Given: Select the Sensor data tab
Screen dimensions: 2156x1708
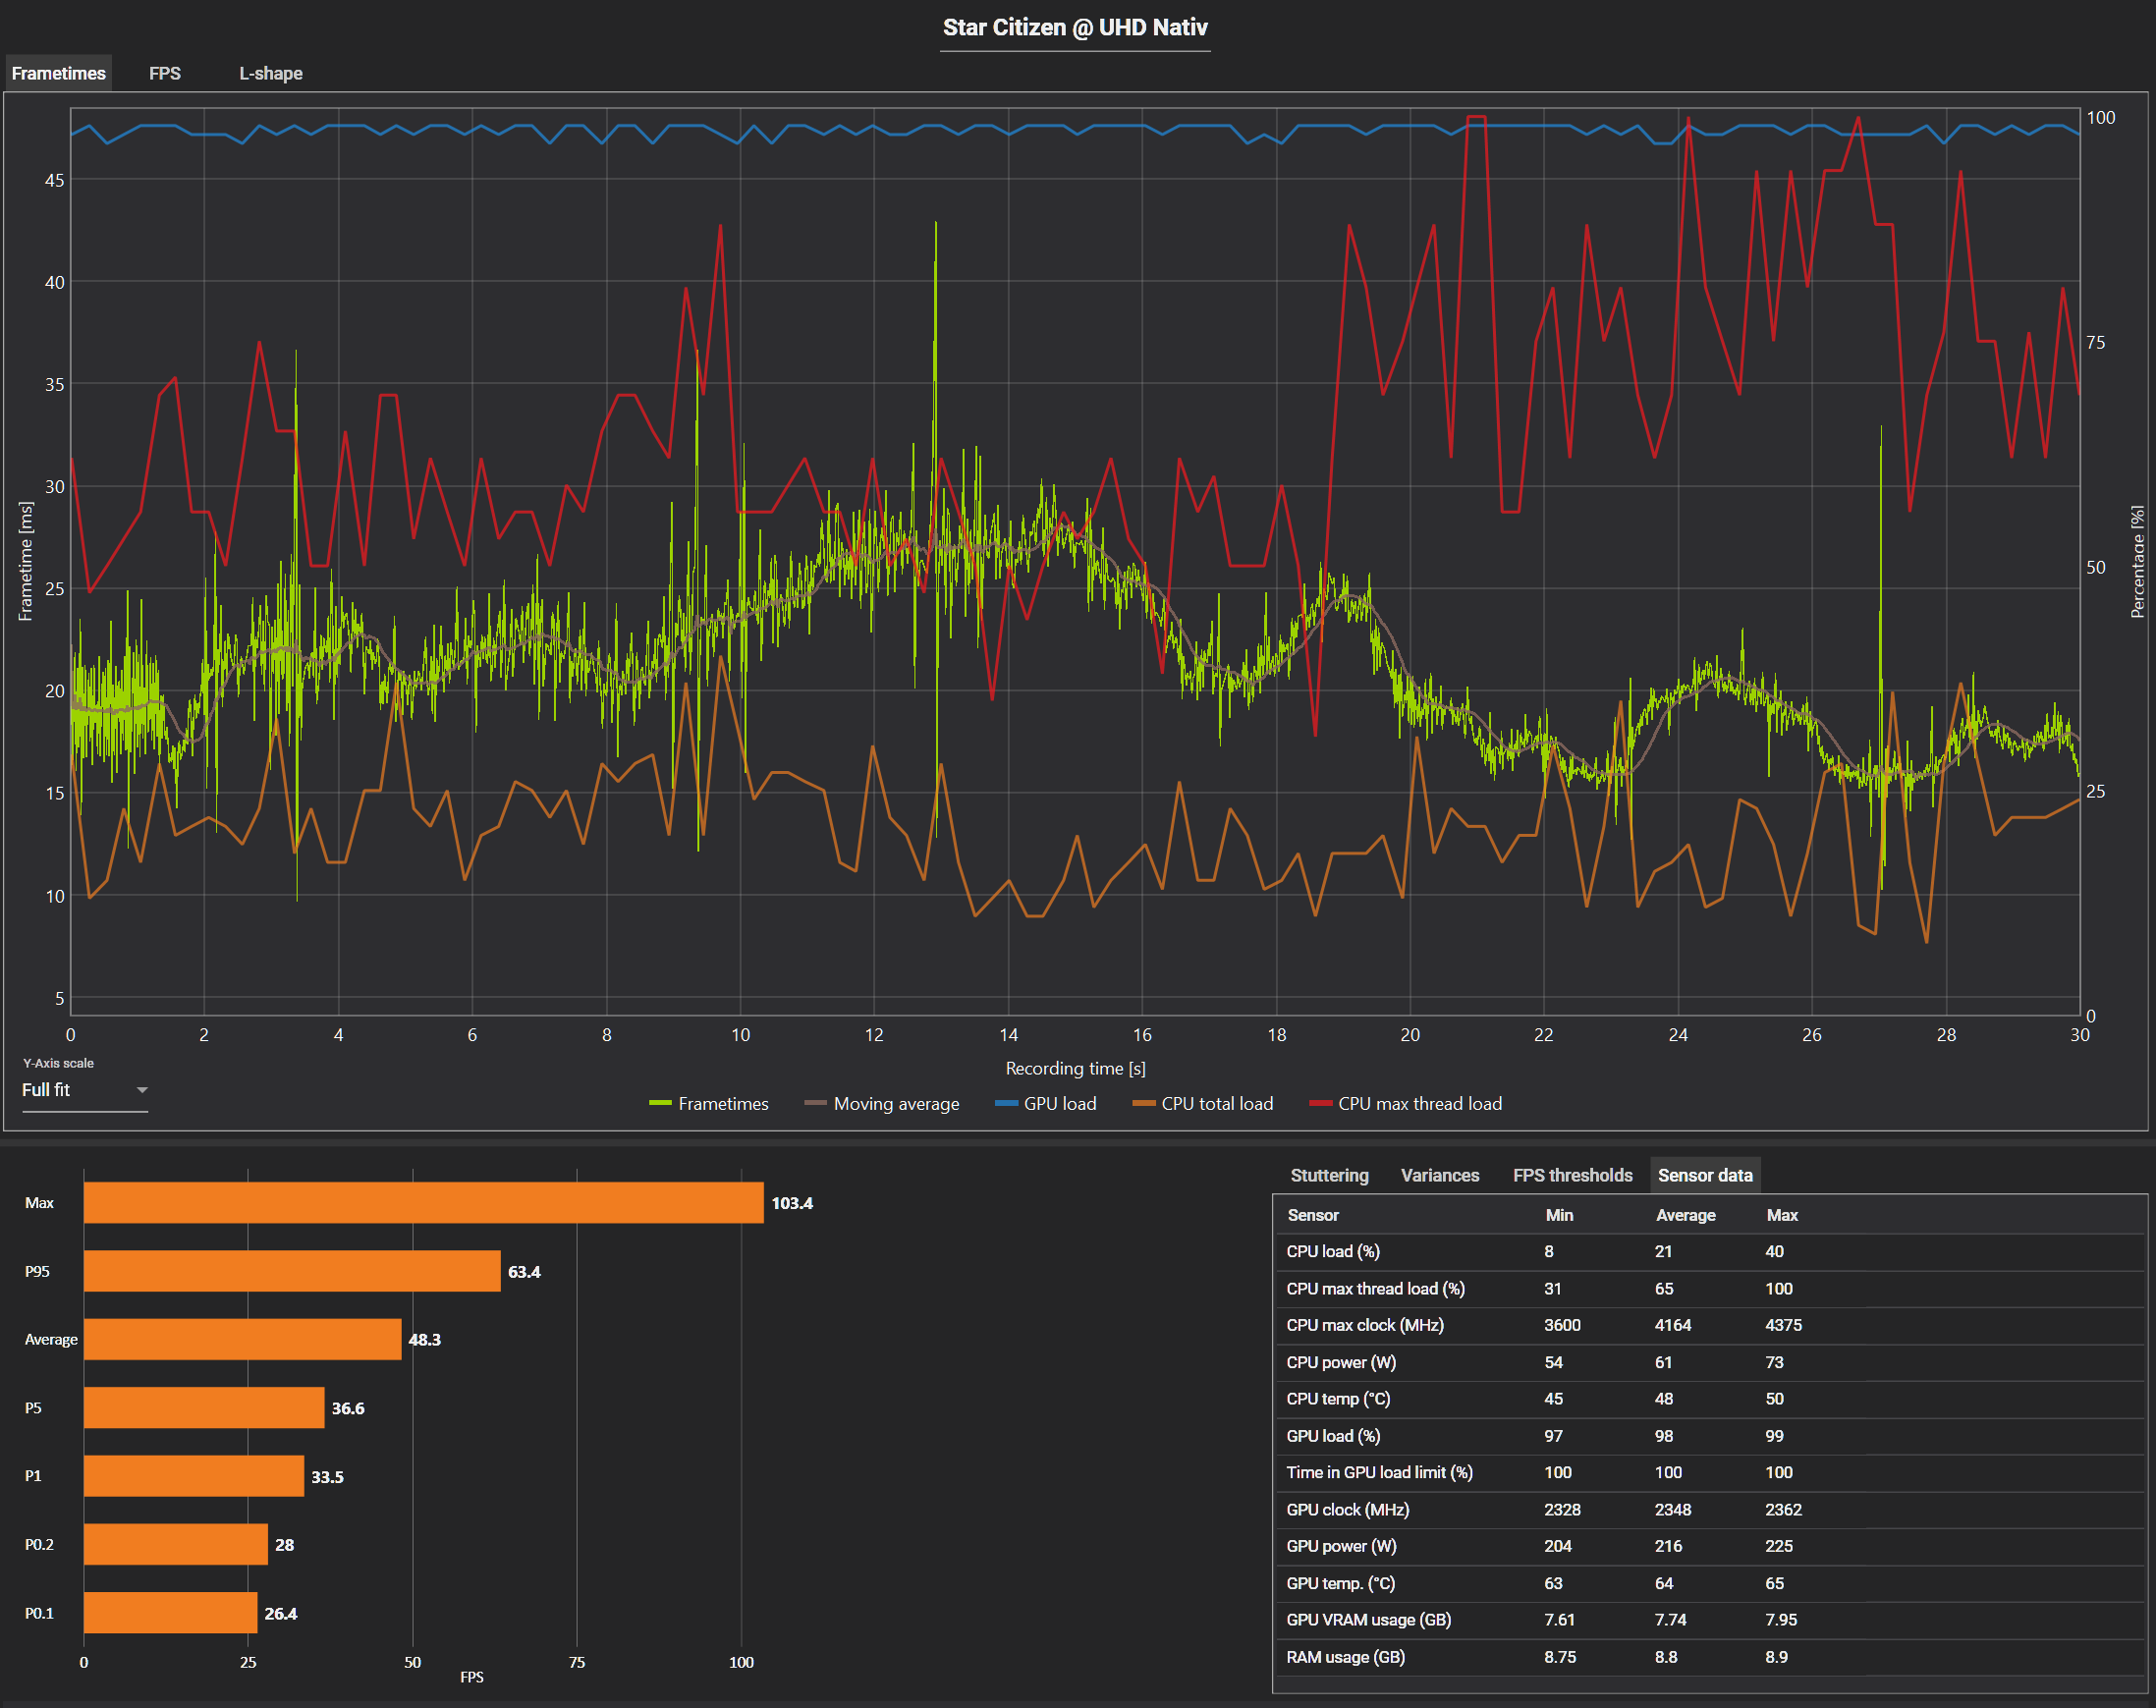Looking at the screenshot, I should [1704, 1175].
